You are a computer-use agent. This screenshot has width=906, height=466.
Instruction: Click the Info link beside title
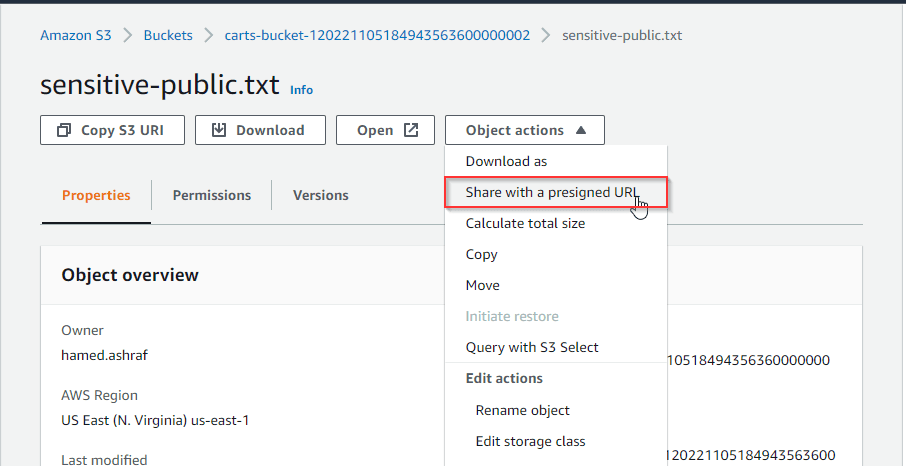301,90
